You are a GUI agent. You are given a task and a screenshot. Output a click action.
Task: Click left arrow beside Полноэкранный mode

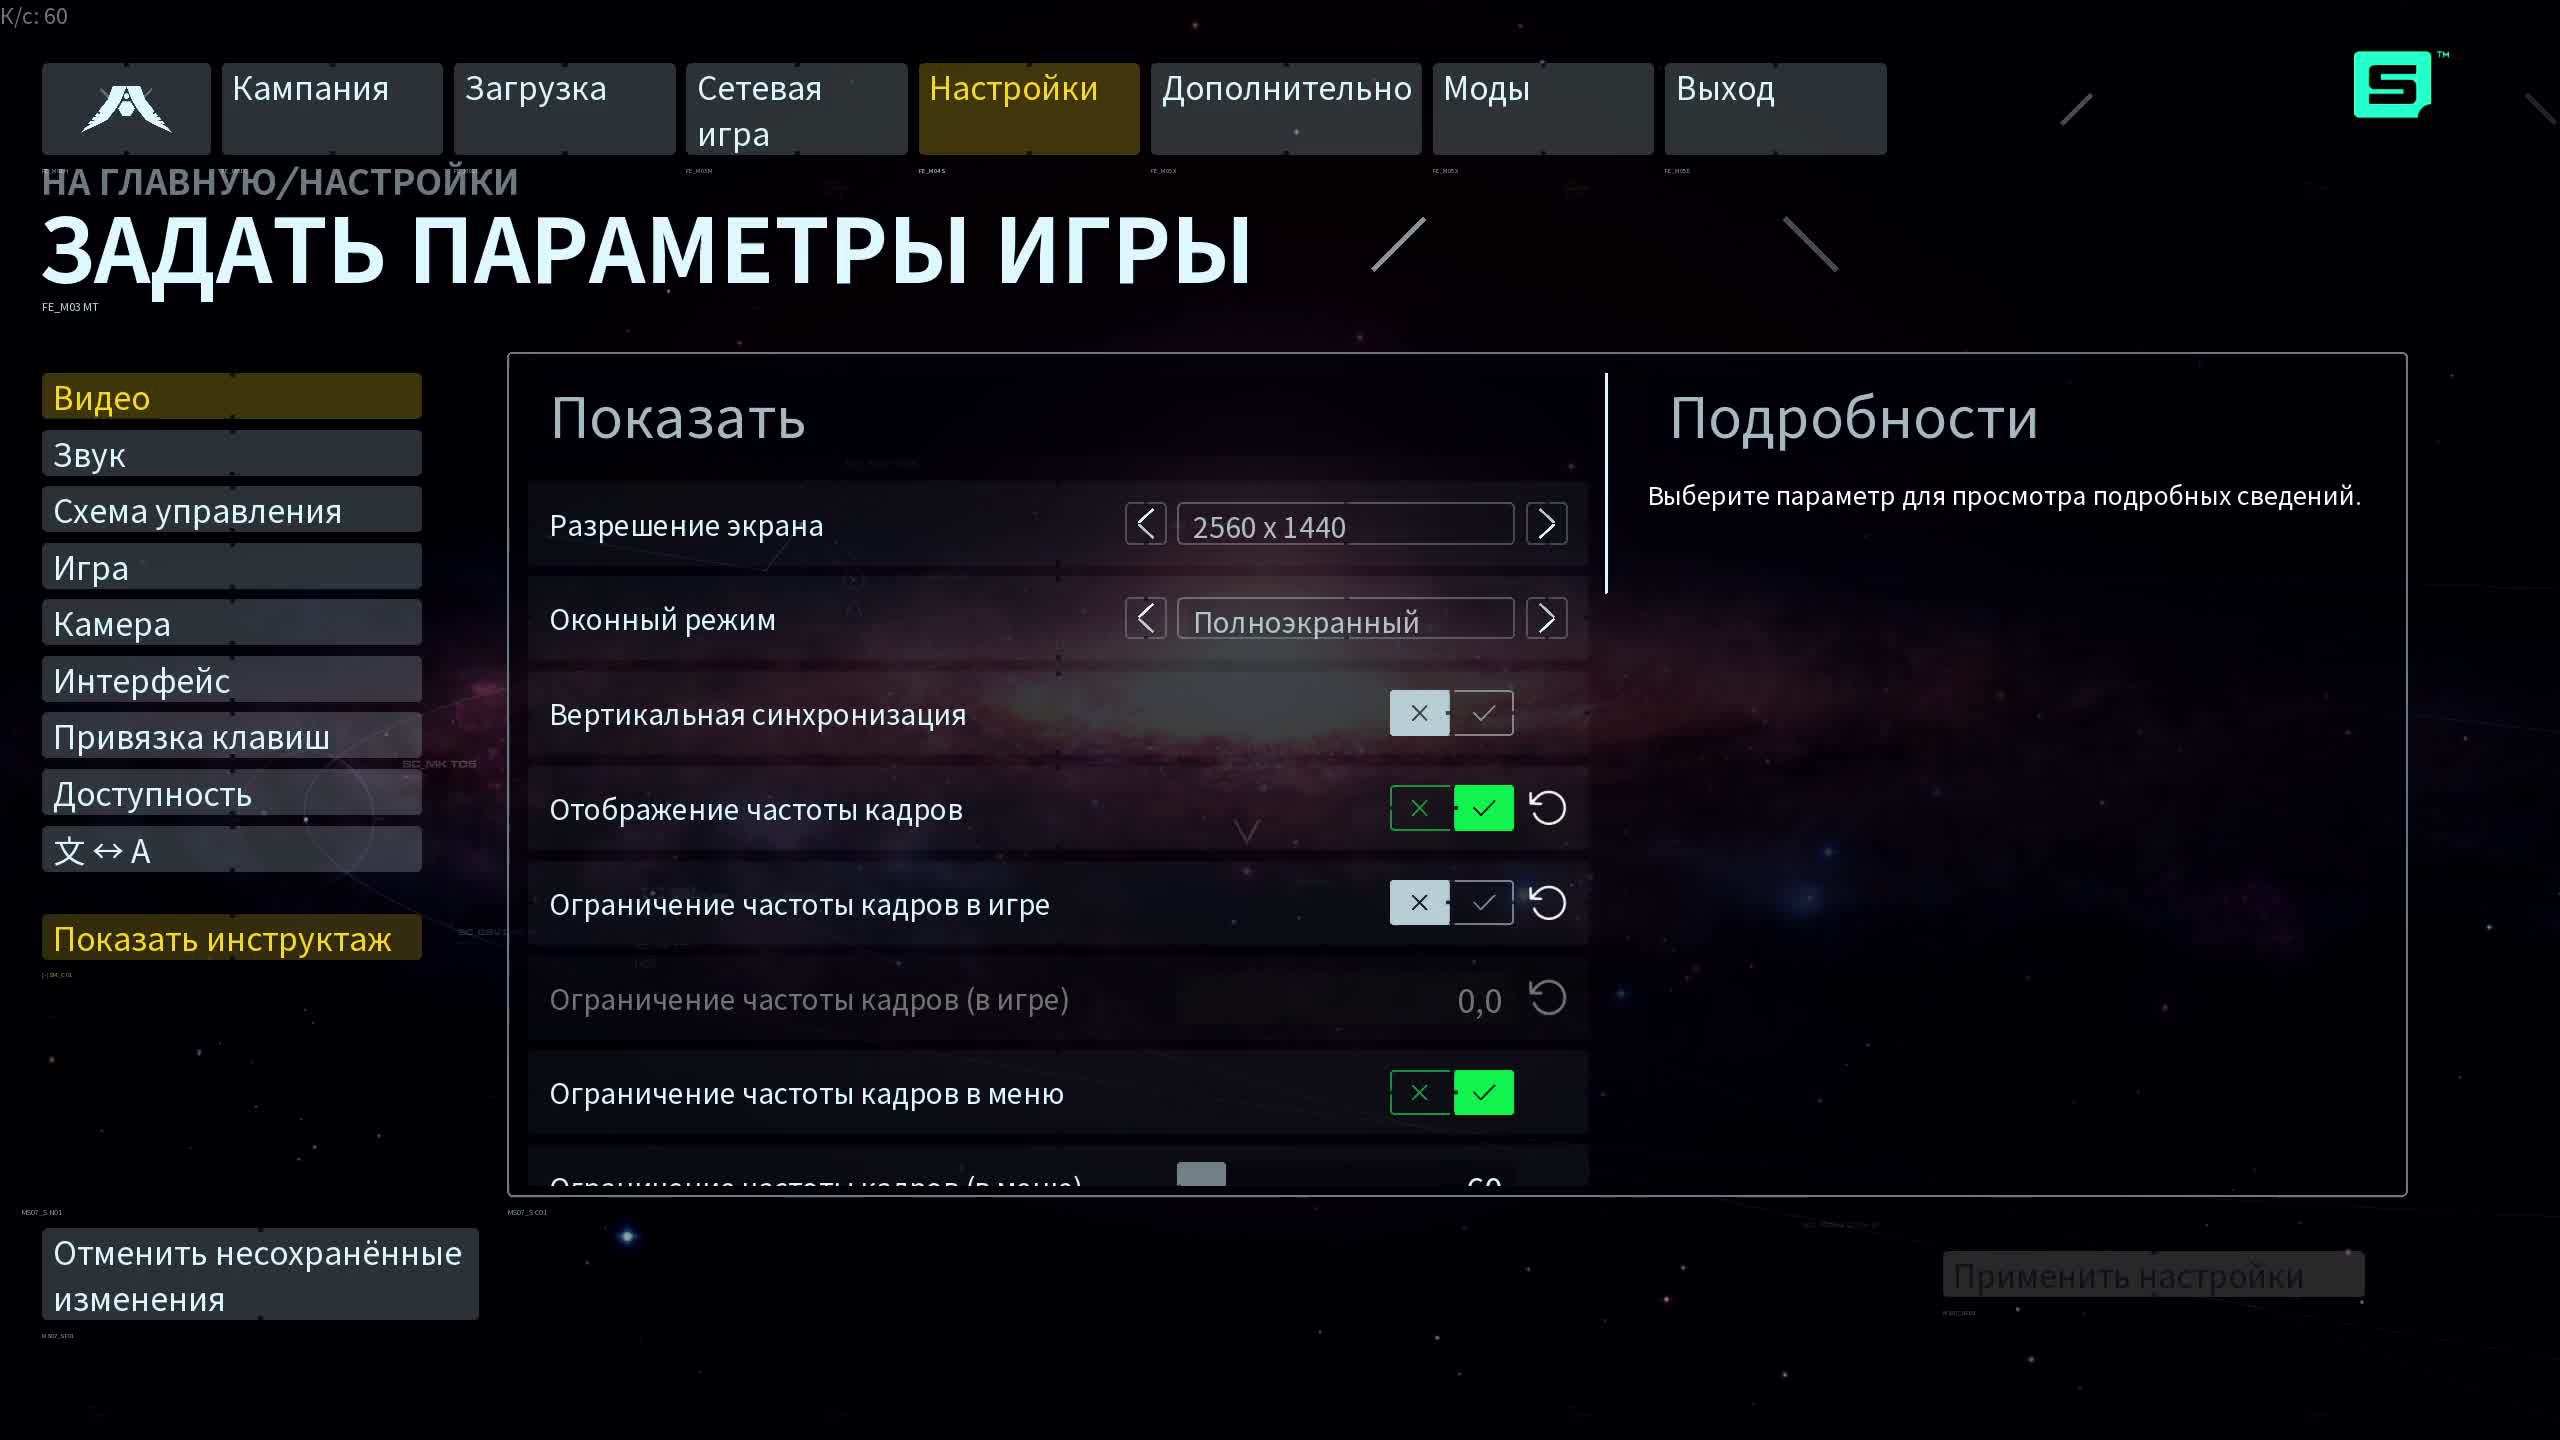1146,618
